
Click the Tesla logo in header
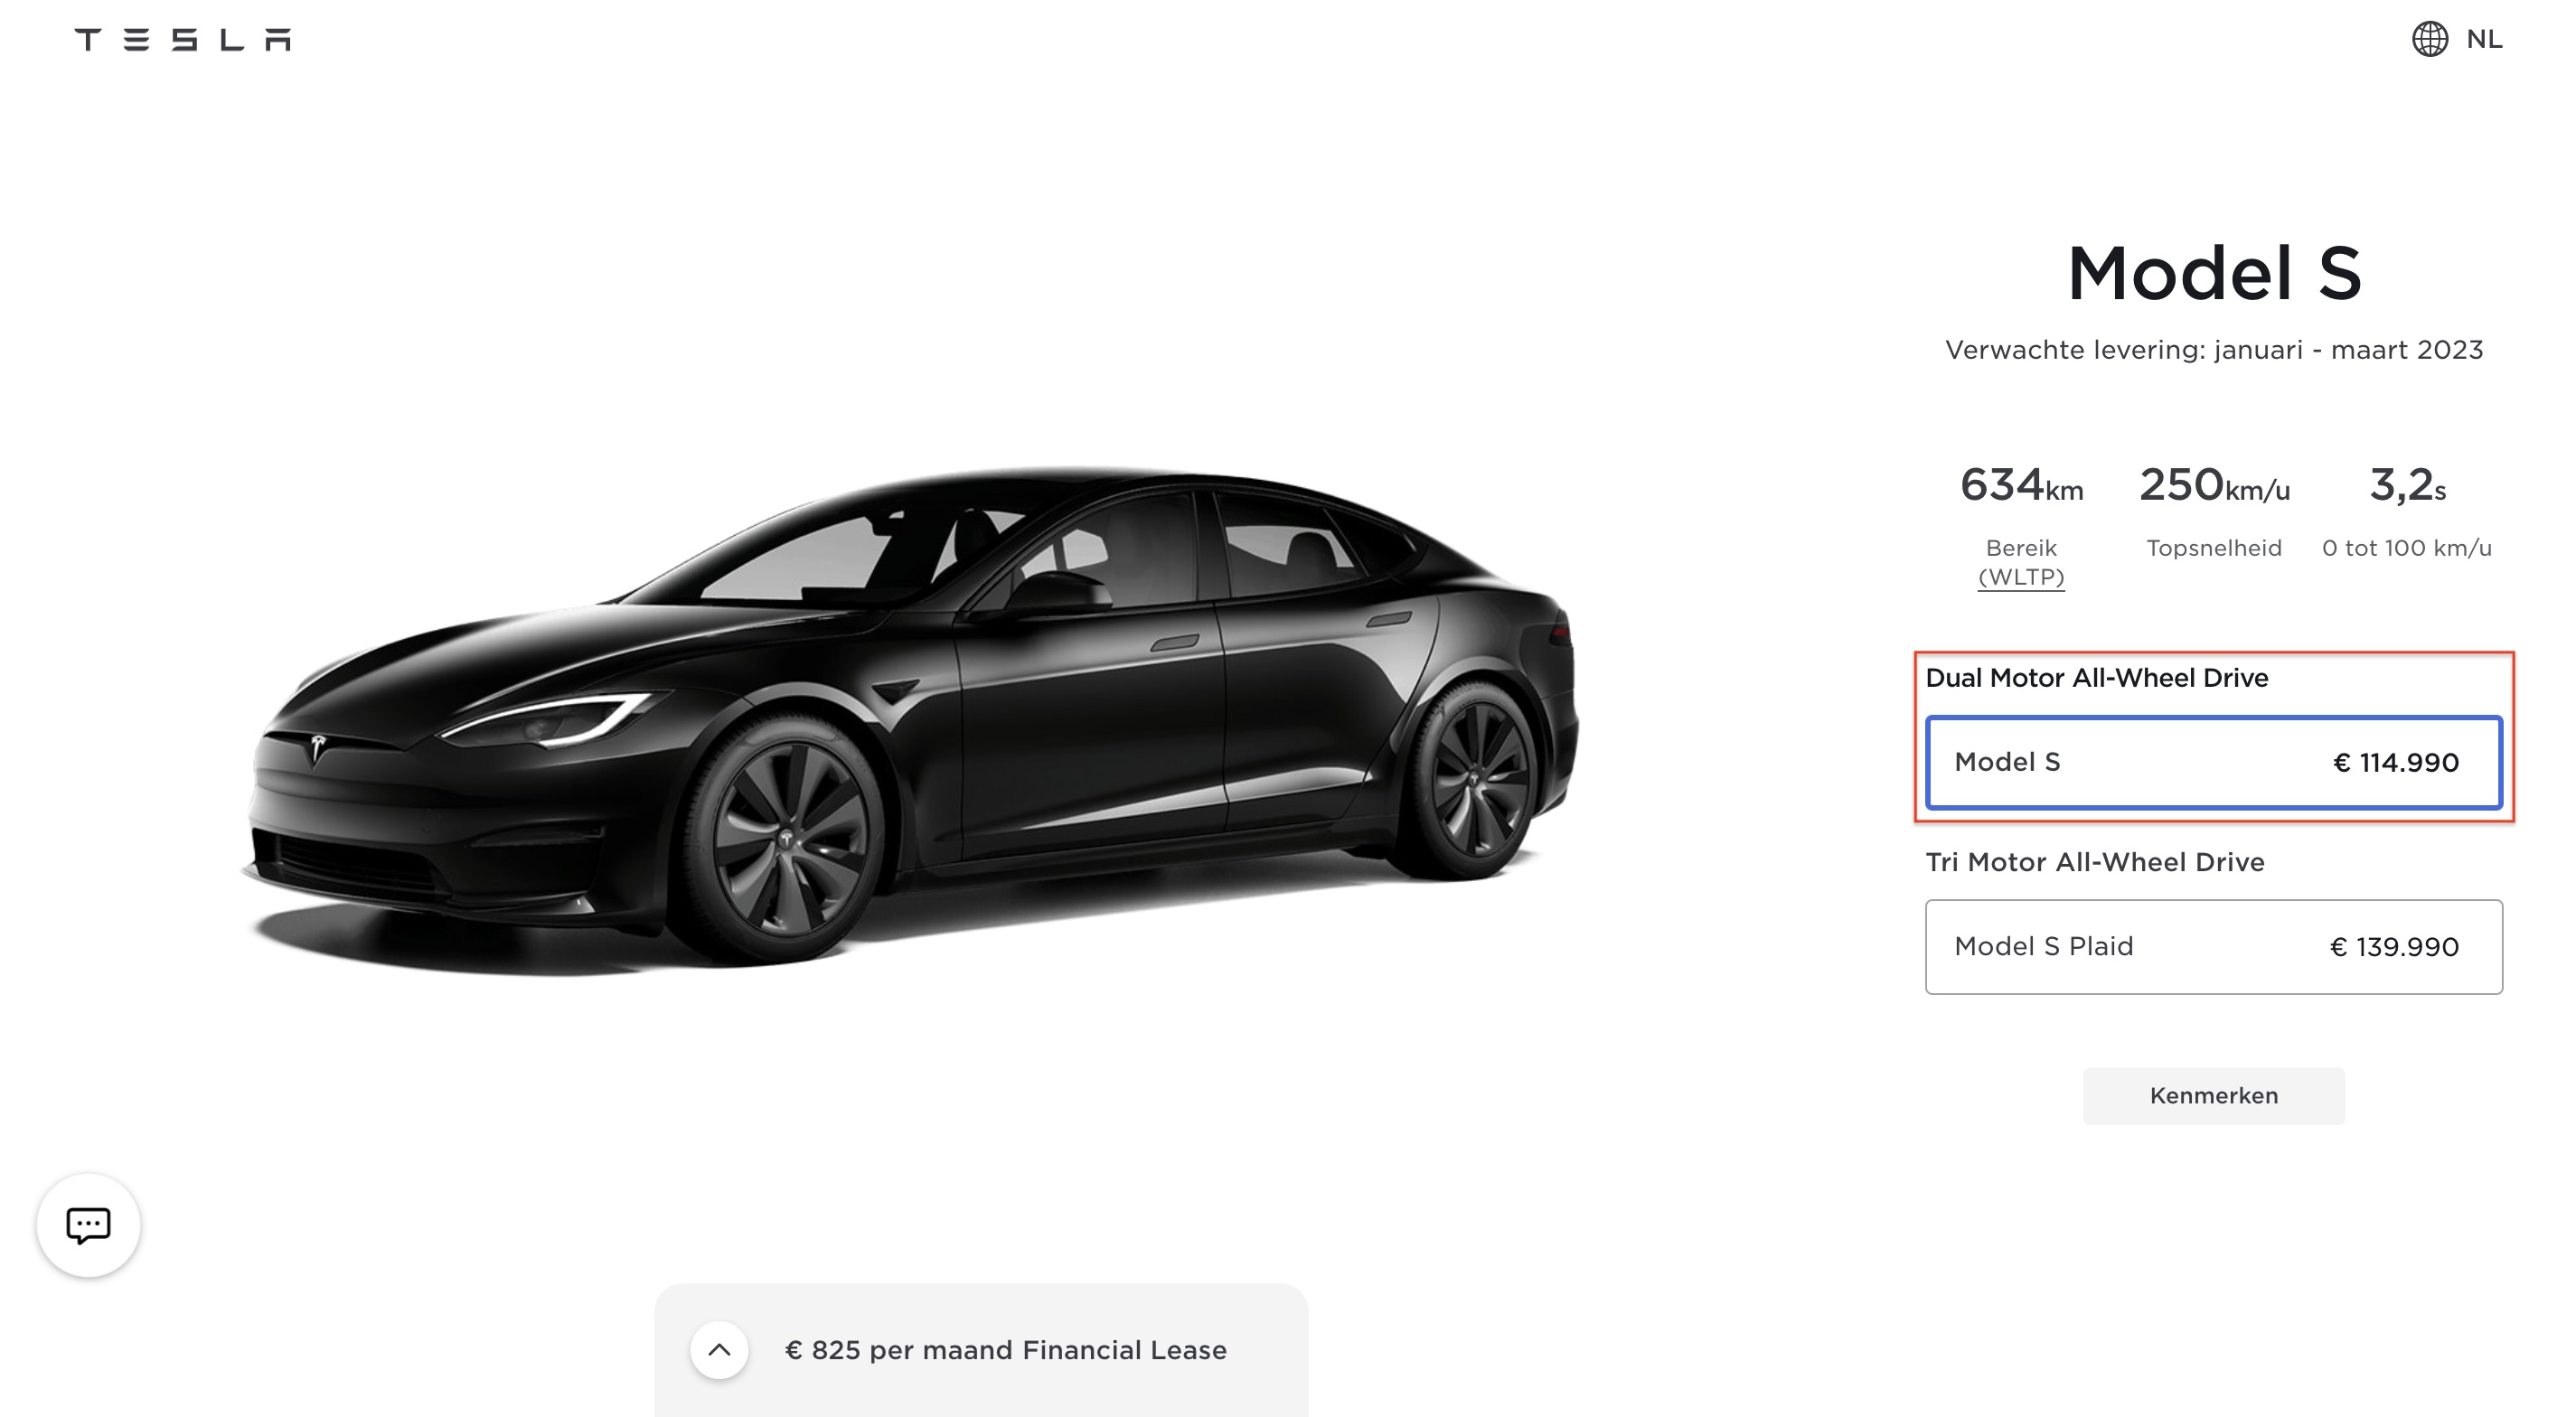click(182, 39)
